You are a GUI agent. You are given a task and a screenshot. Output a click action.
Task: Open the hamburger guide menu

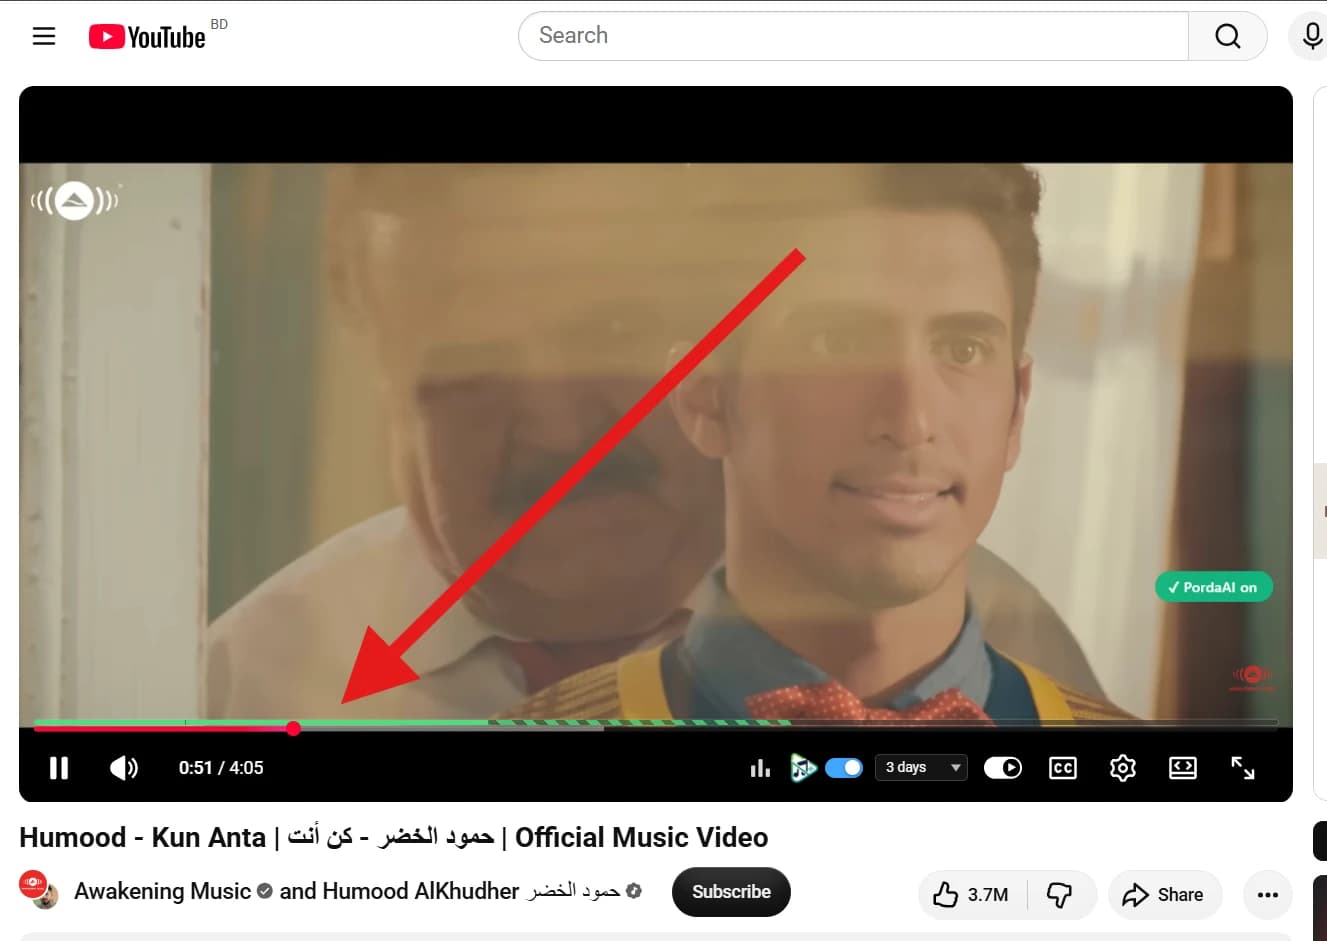pyautogui.click(x=44, y=37)
